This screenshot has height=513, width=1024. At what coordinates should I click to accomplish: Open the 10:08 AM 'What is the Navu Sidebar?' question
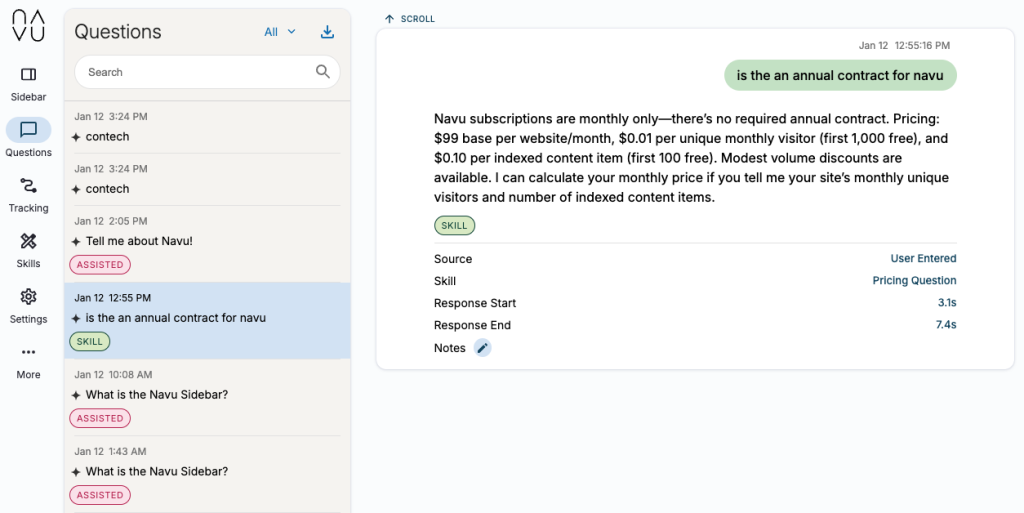pos(156,394)
